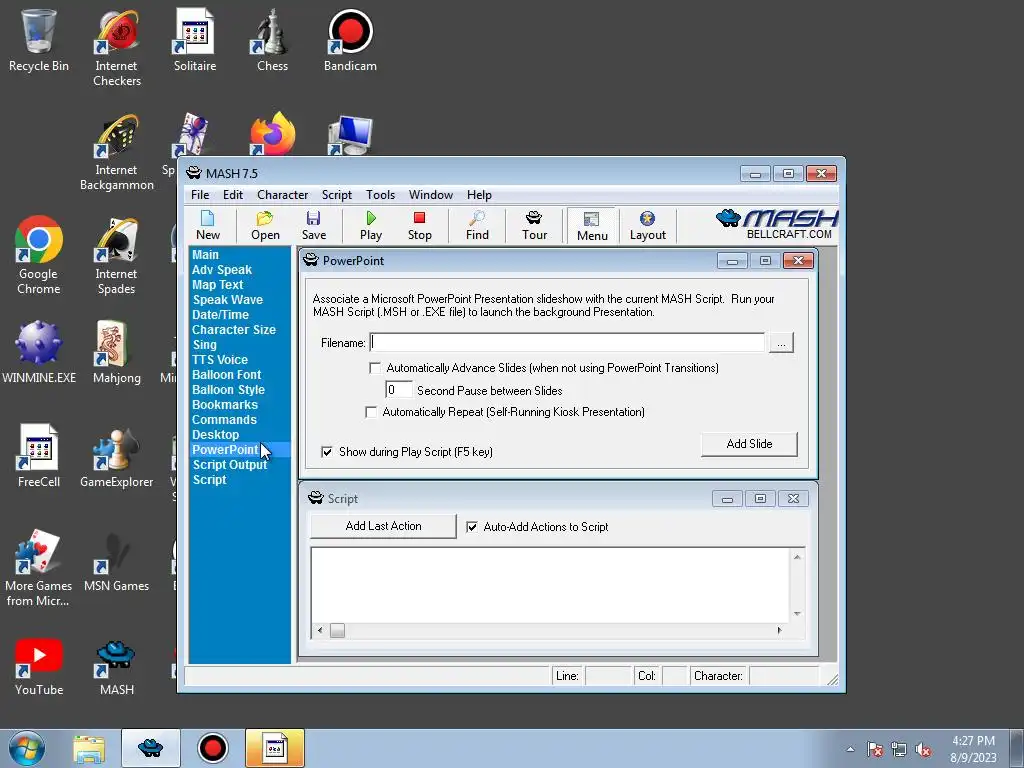Open the Edit menu
This screenshot has height=768, width=1024.
point(232,195)
